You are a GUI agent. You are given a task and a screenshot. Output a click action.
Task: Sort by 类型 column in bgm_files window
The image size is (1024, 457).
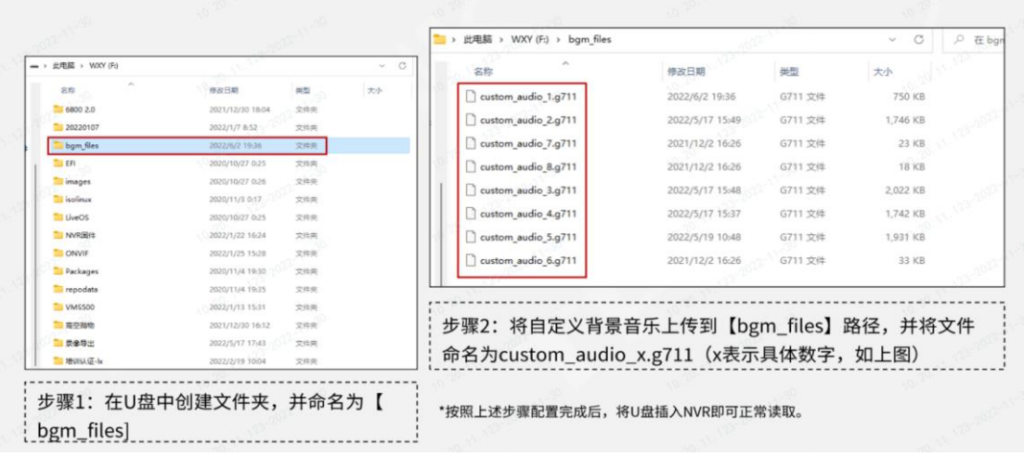pos(789,72)
